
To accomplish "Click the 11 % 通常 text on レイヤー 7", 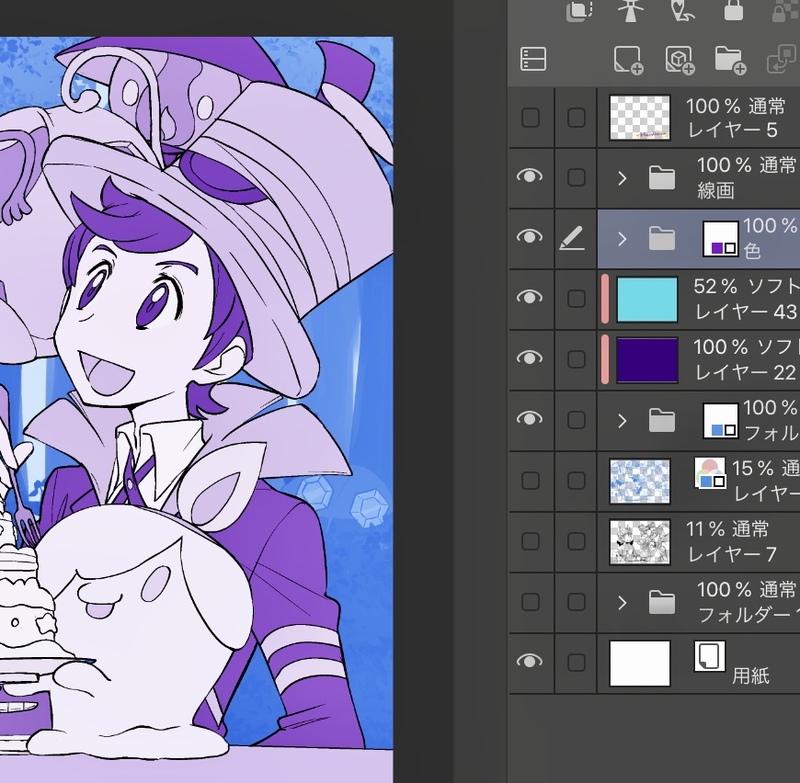I will pos(727,529).
